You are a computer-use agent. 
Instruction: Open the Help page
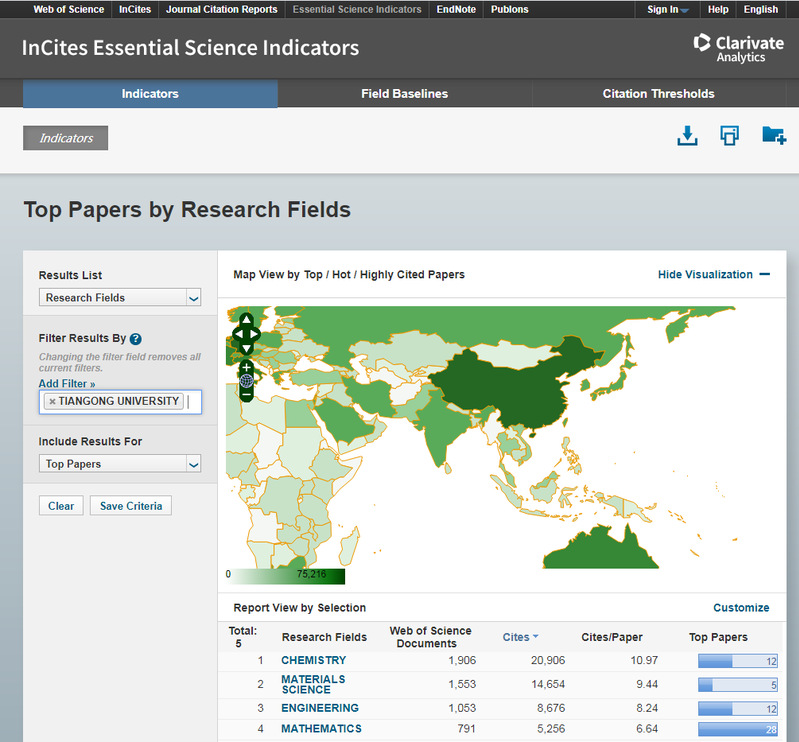(717, 9)
